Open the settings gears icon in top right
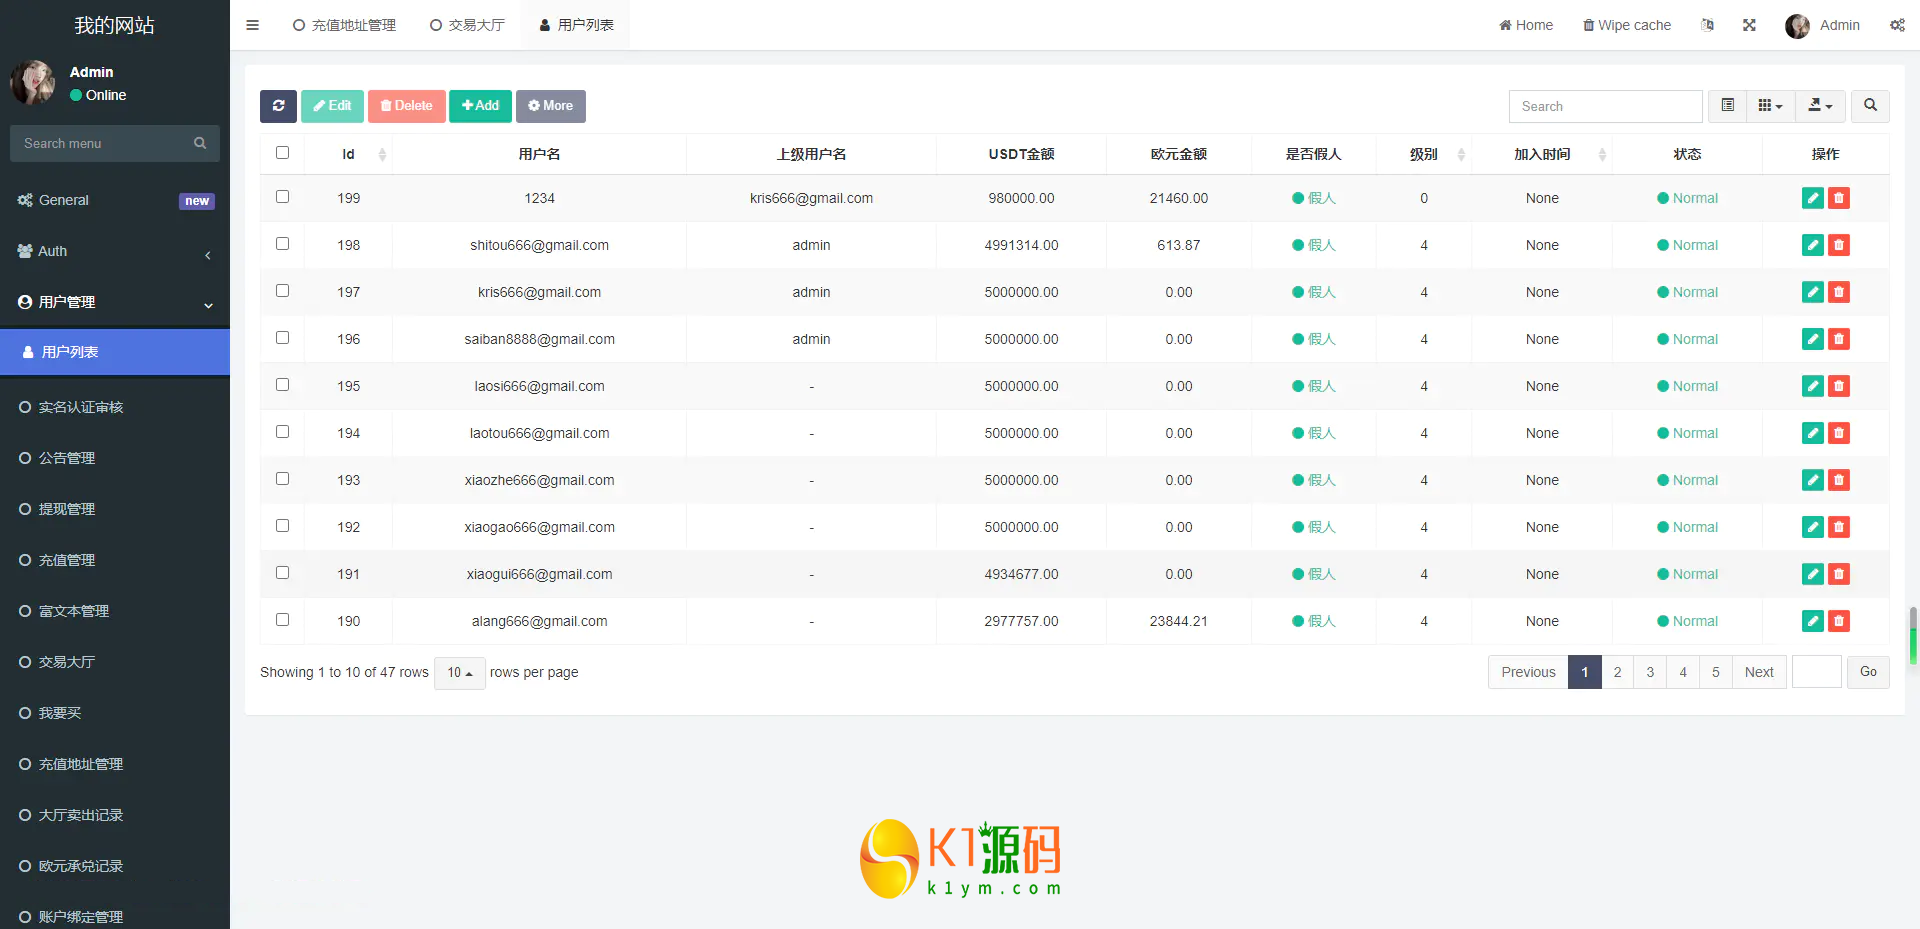This screenshot has height=929, width=1920. tap(1897, 25)
